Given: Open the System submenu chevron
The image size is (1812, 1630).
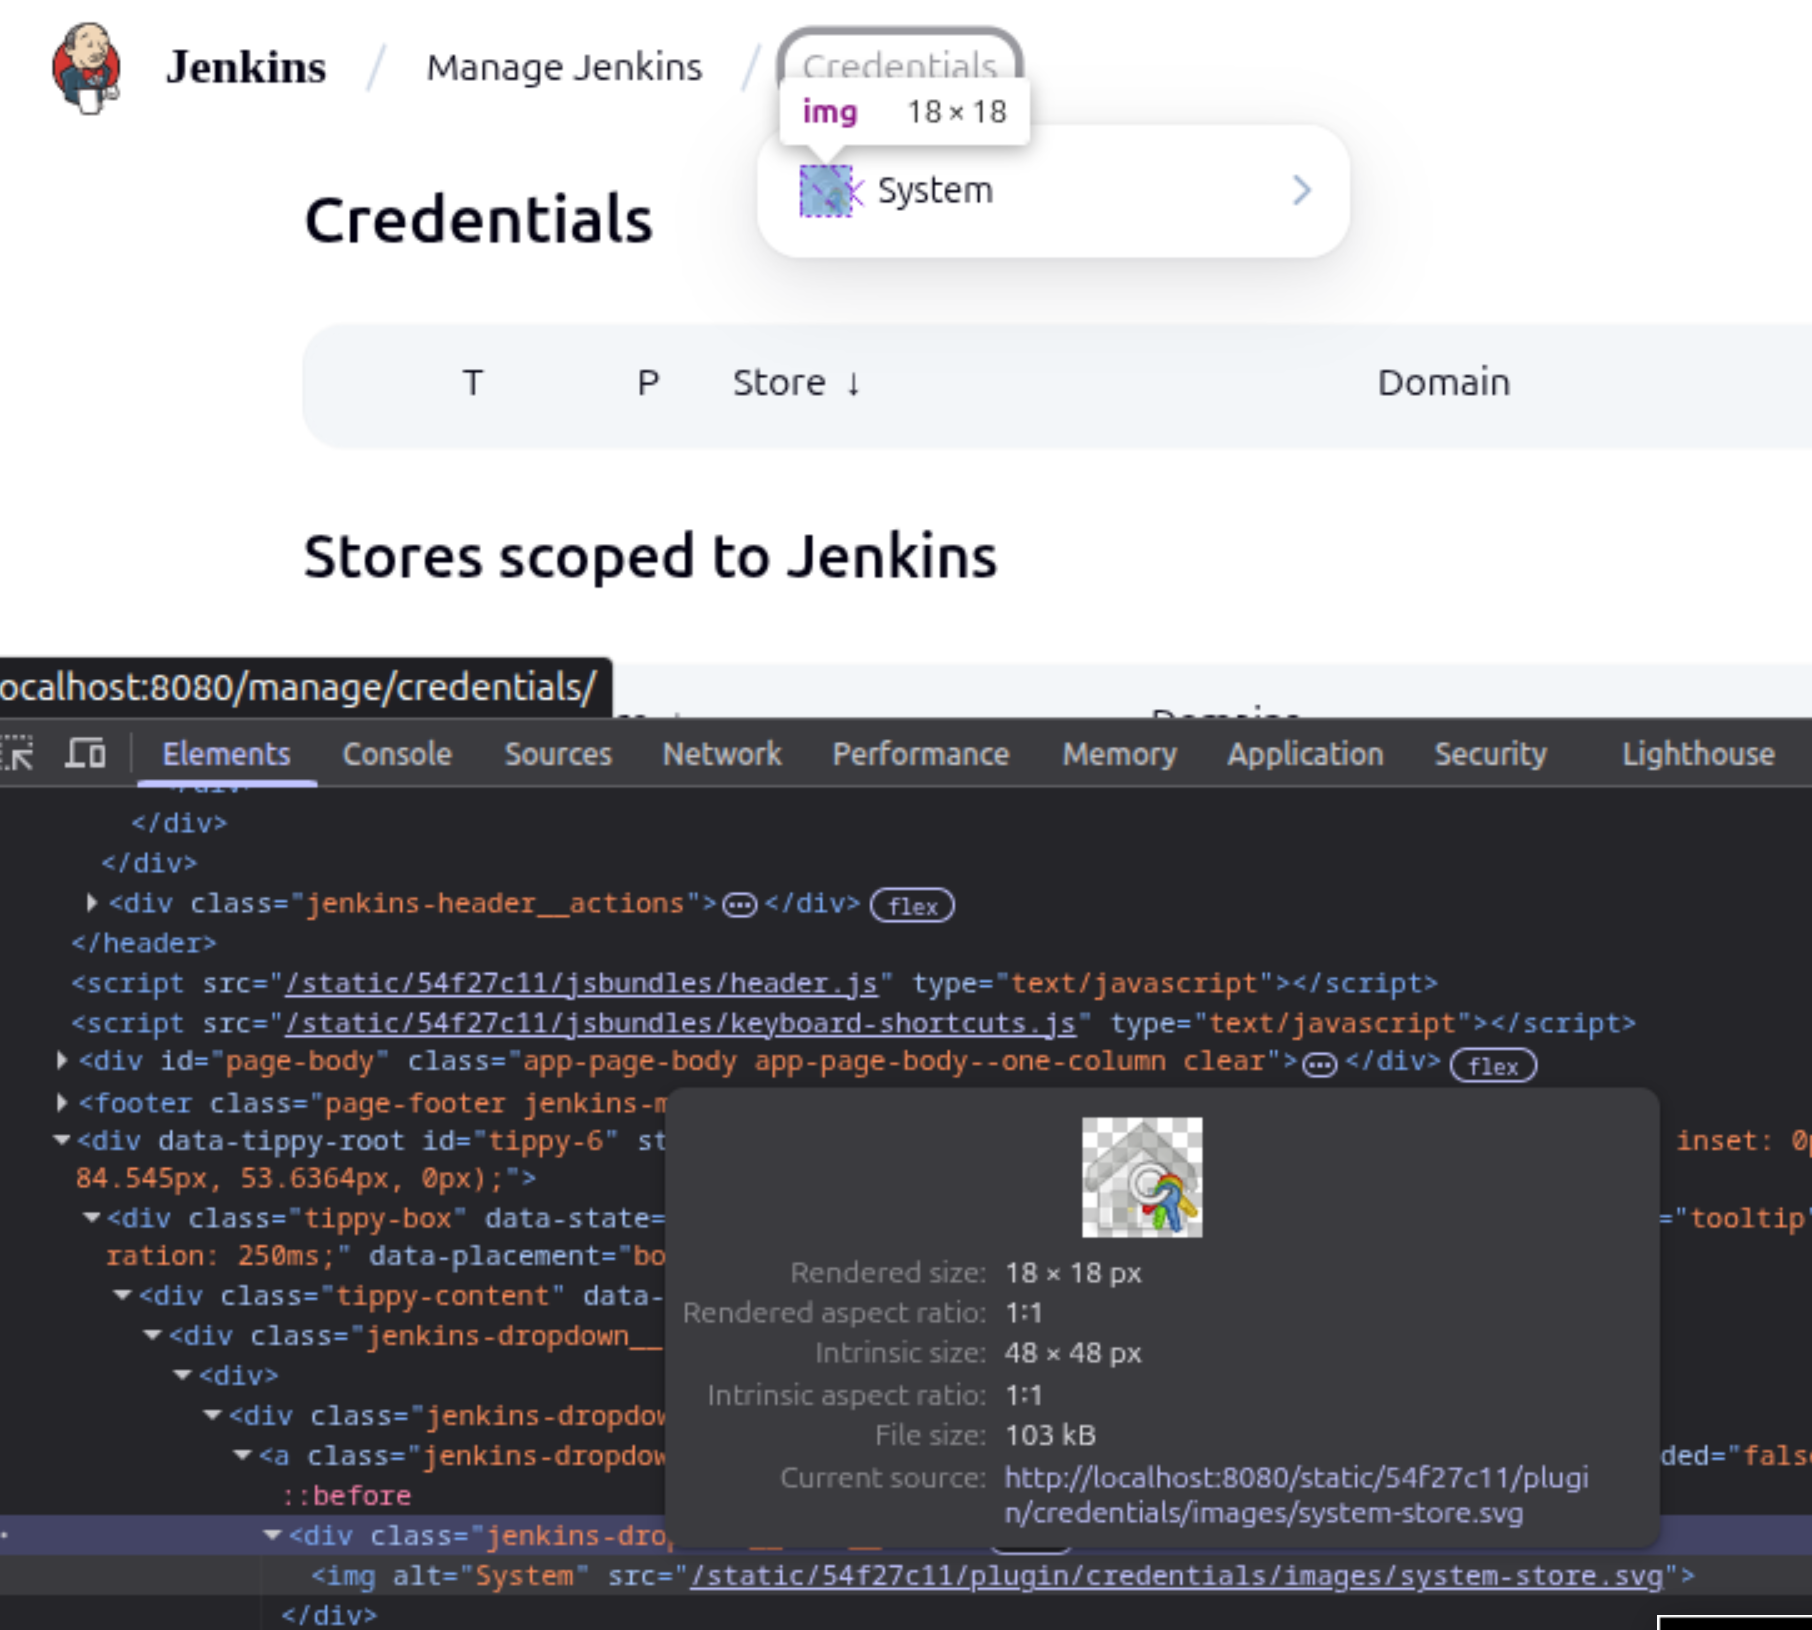Looking at the screenshot, I should [1301, 190].
